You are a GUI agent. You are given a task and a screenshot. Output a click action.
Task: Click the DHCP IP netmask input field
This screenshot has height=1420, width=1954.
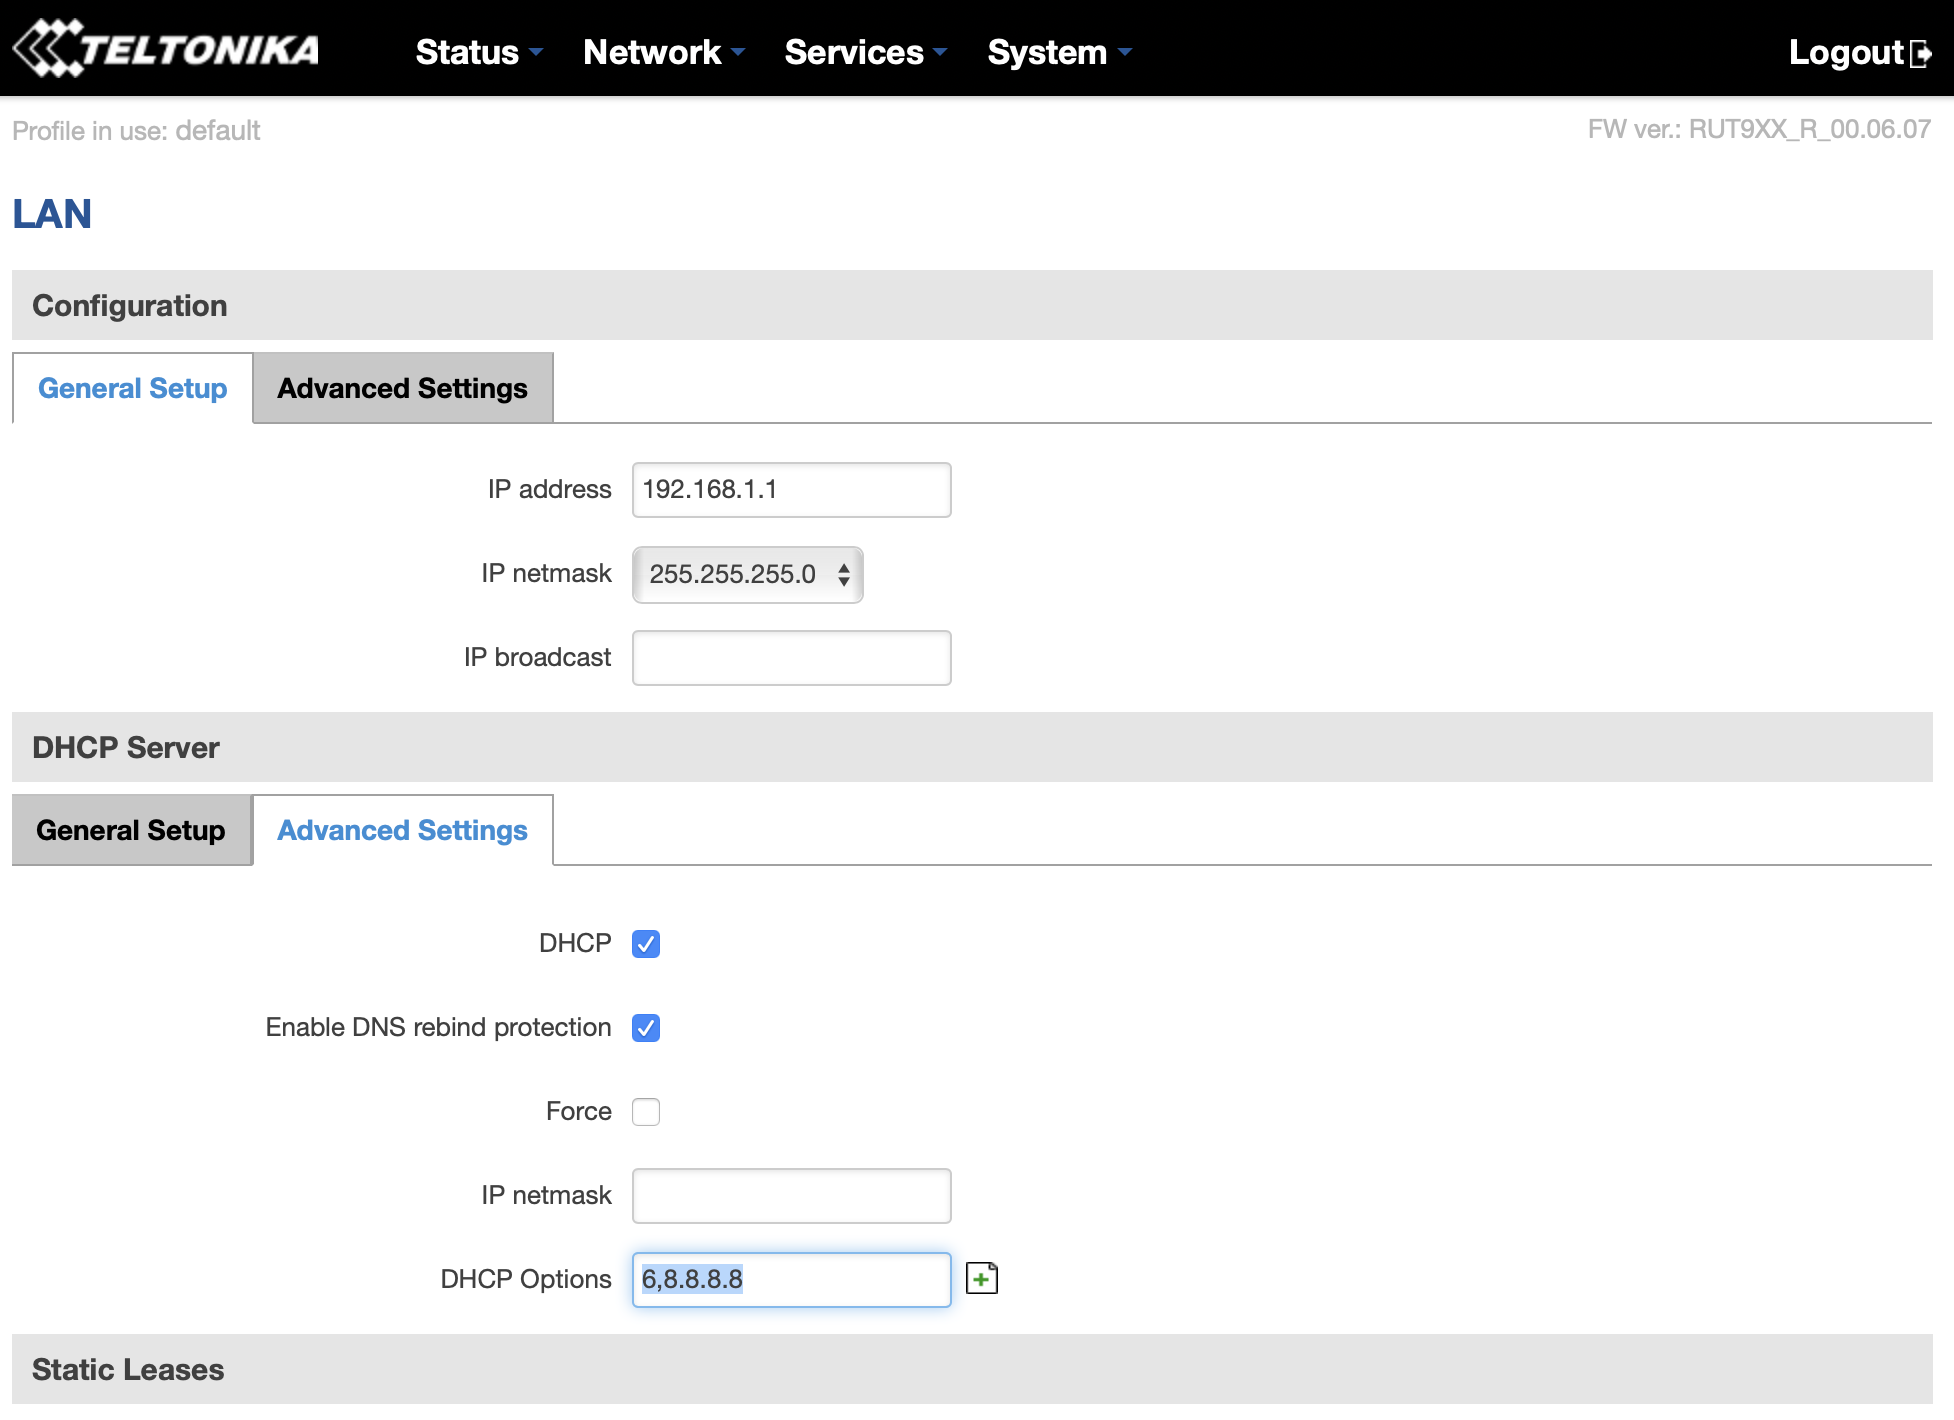click(x=791, y=1196)
